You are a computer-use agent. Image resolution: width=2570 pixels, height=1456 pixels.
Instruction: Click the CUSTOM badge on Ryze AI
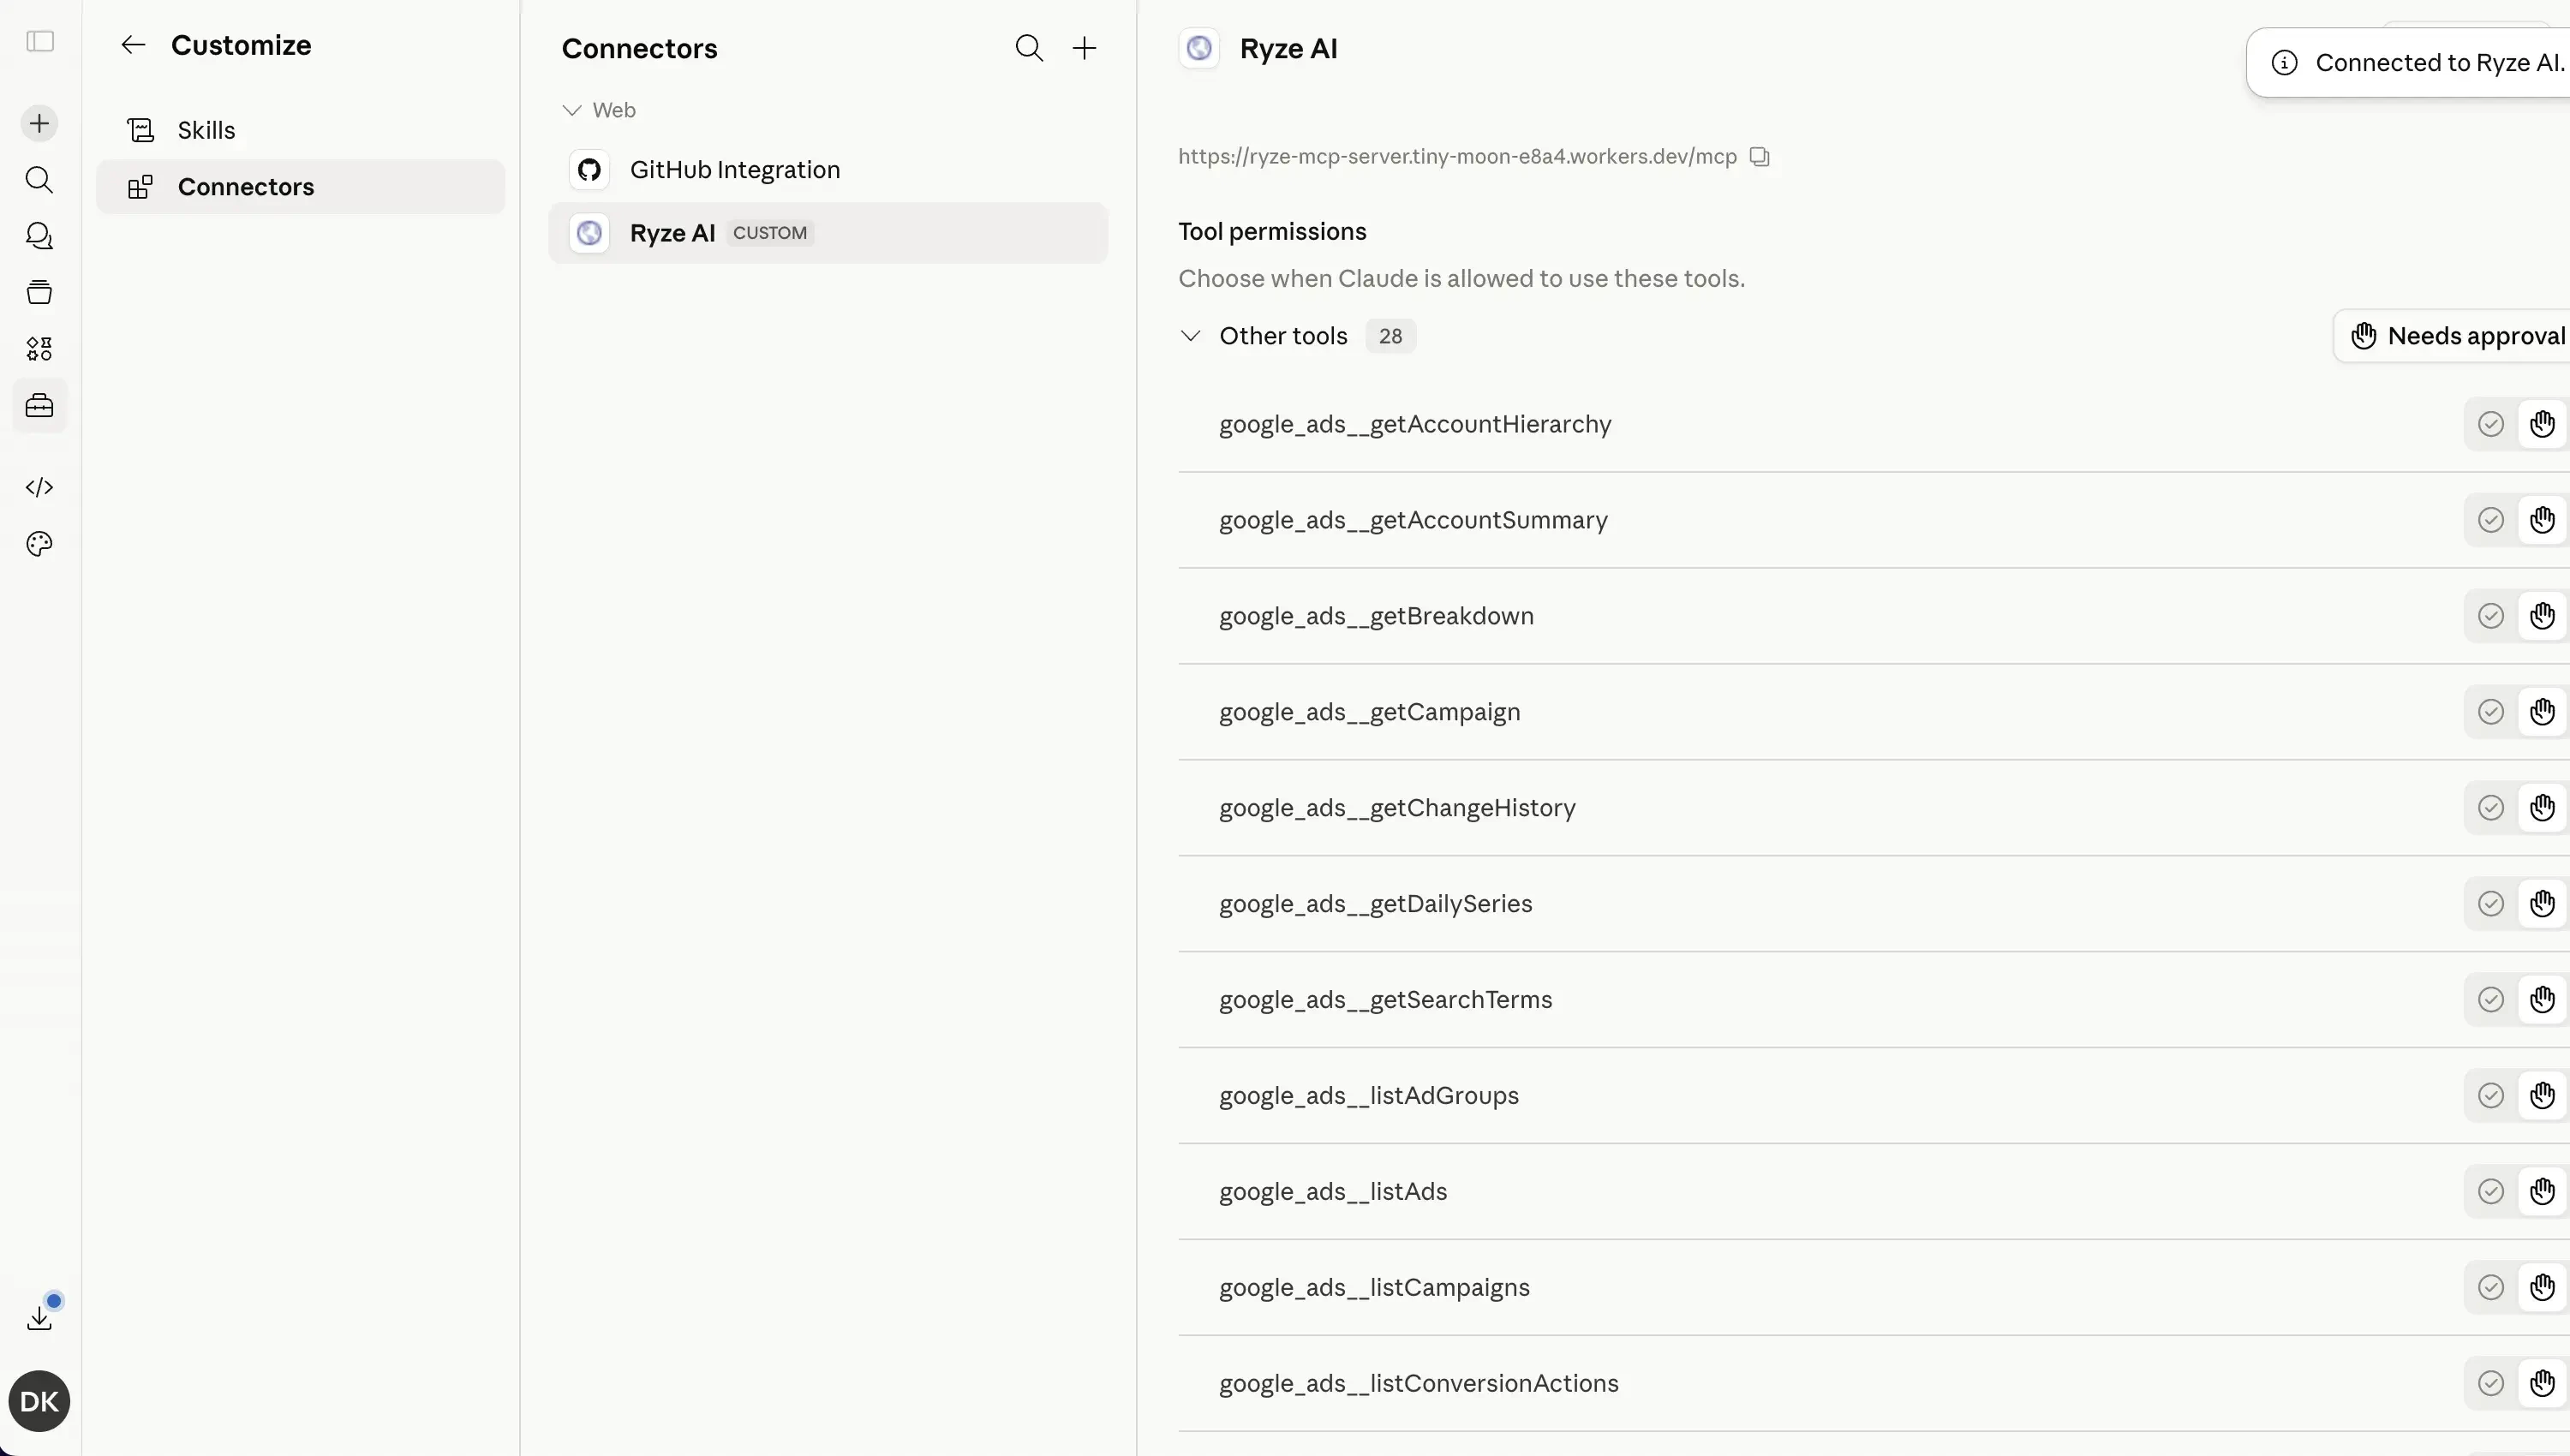pos(769,233)
